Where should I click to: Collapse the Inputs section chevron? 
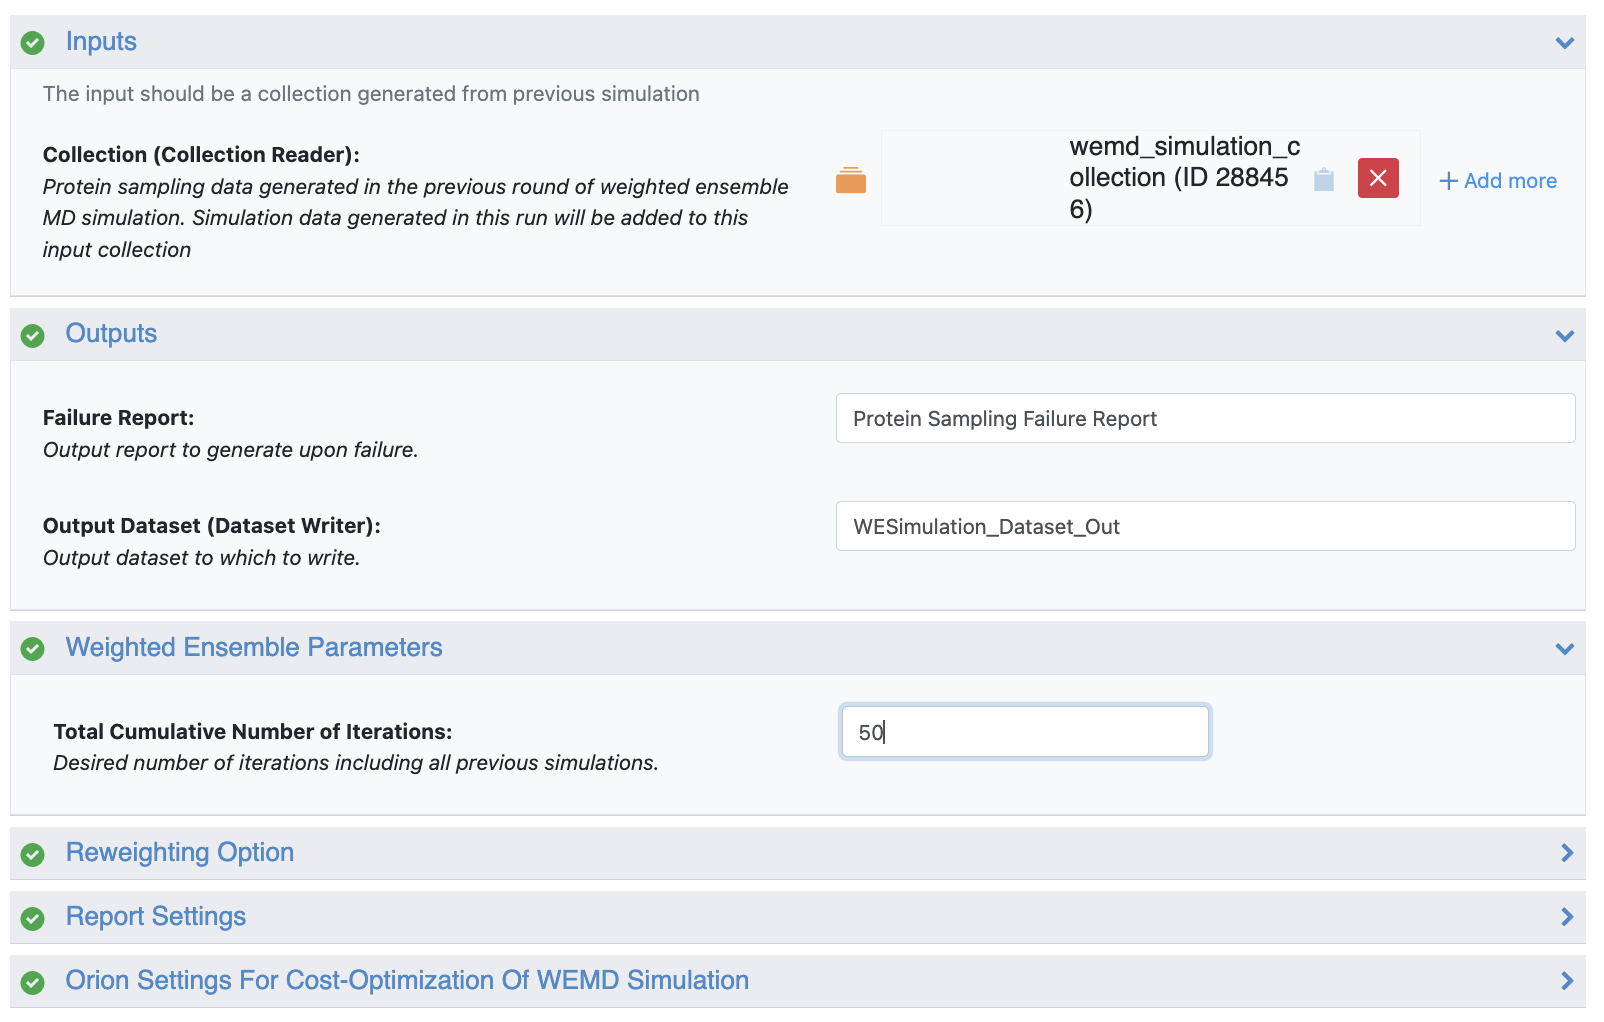click(x=1565, y=43)
